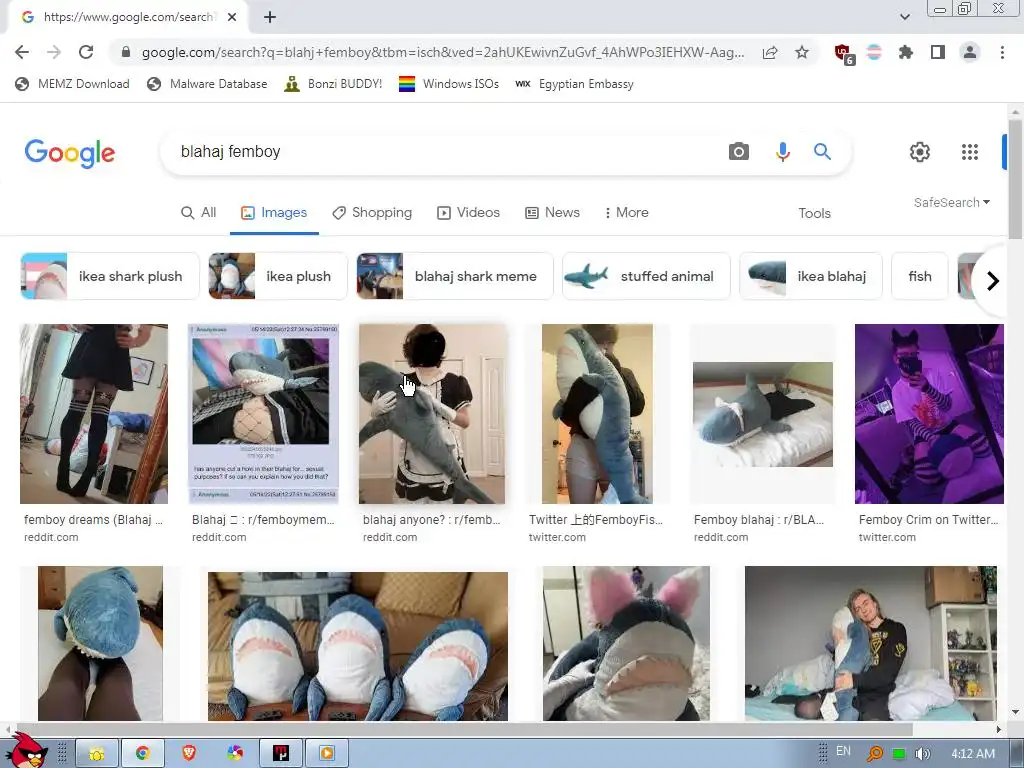Close the Google search tab
The width and height of the screenshot is (1024, 768).
click(x=232, y=17)
